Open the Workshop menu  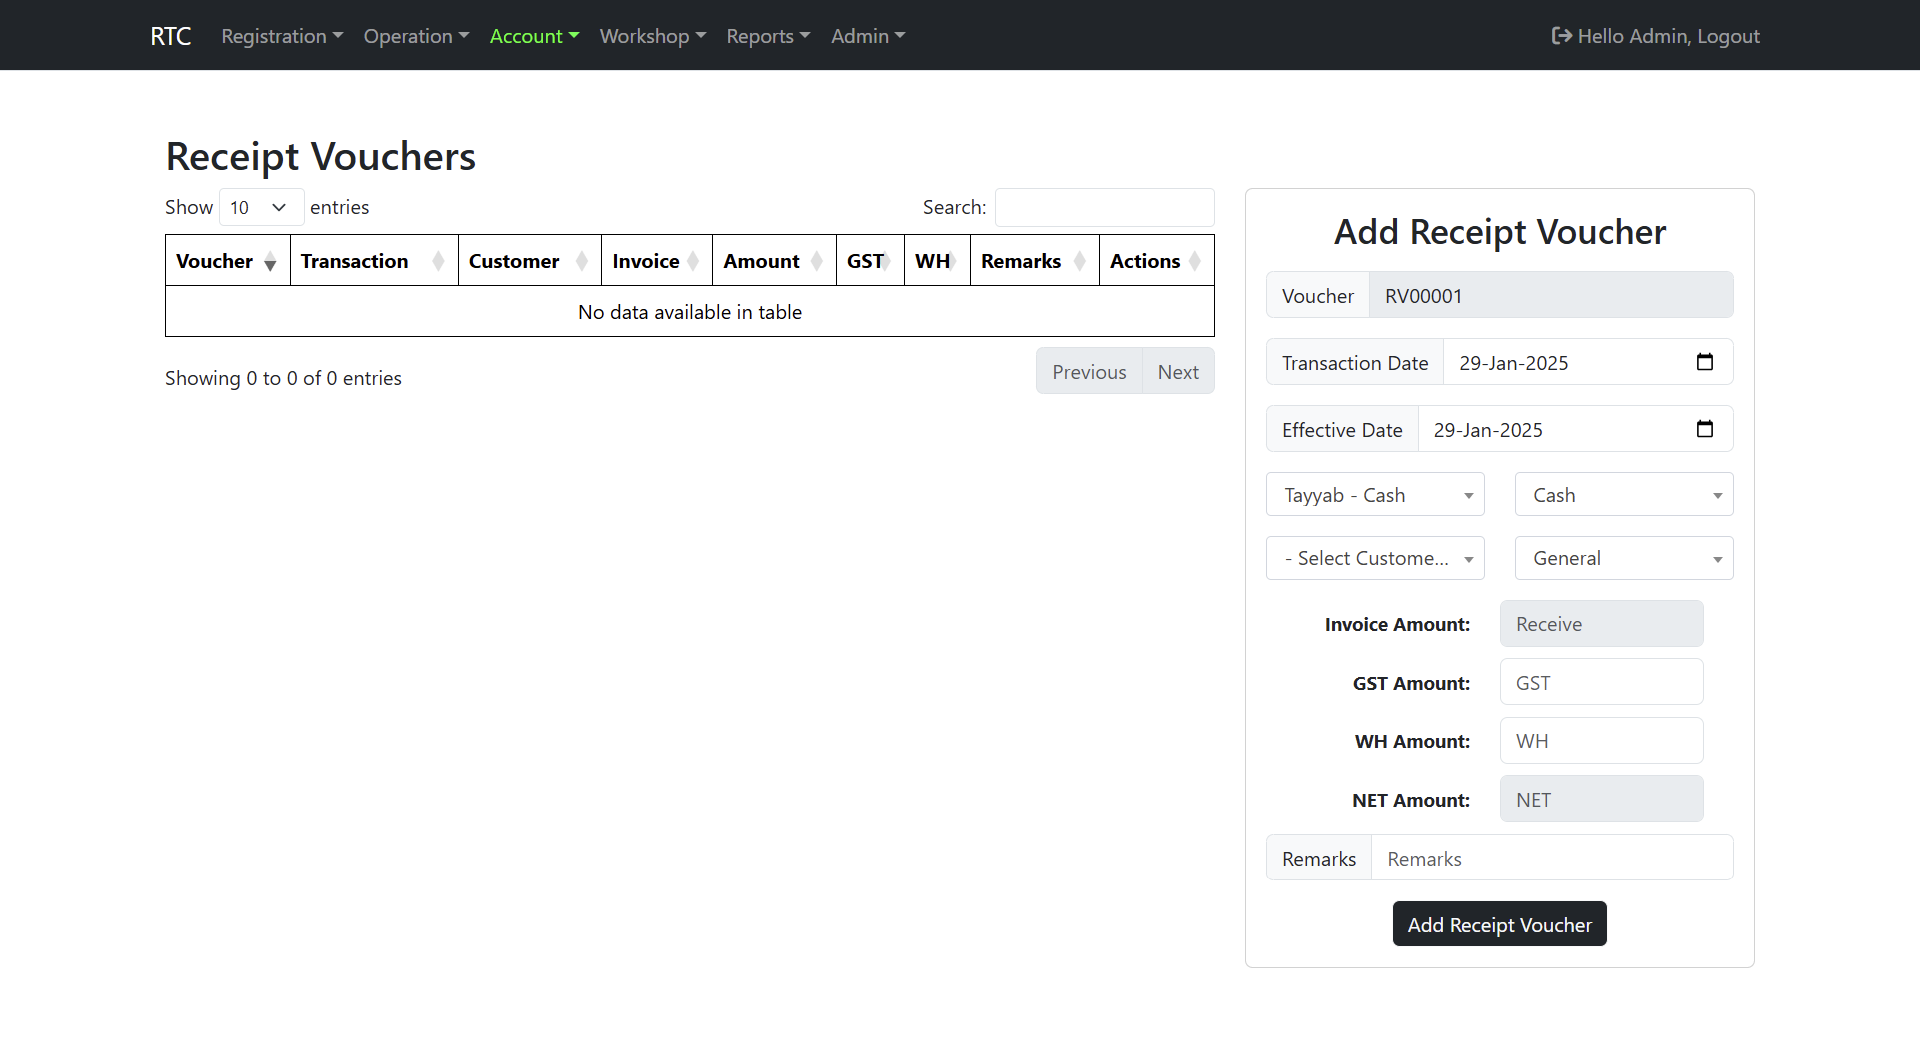click(652, 36)
